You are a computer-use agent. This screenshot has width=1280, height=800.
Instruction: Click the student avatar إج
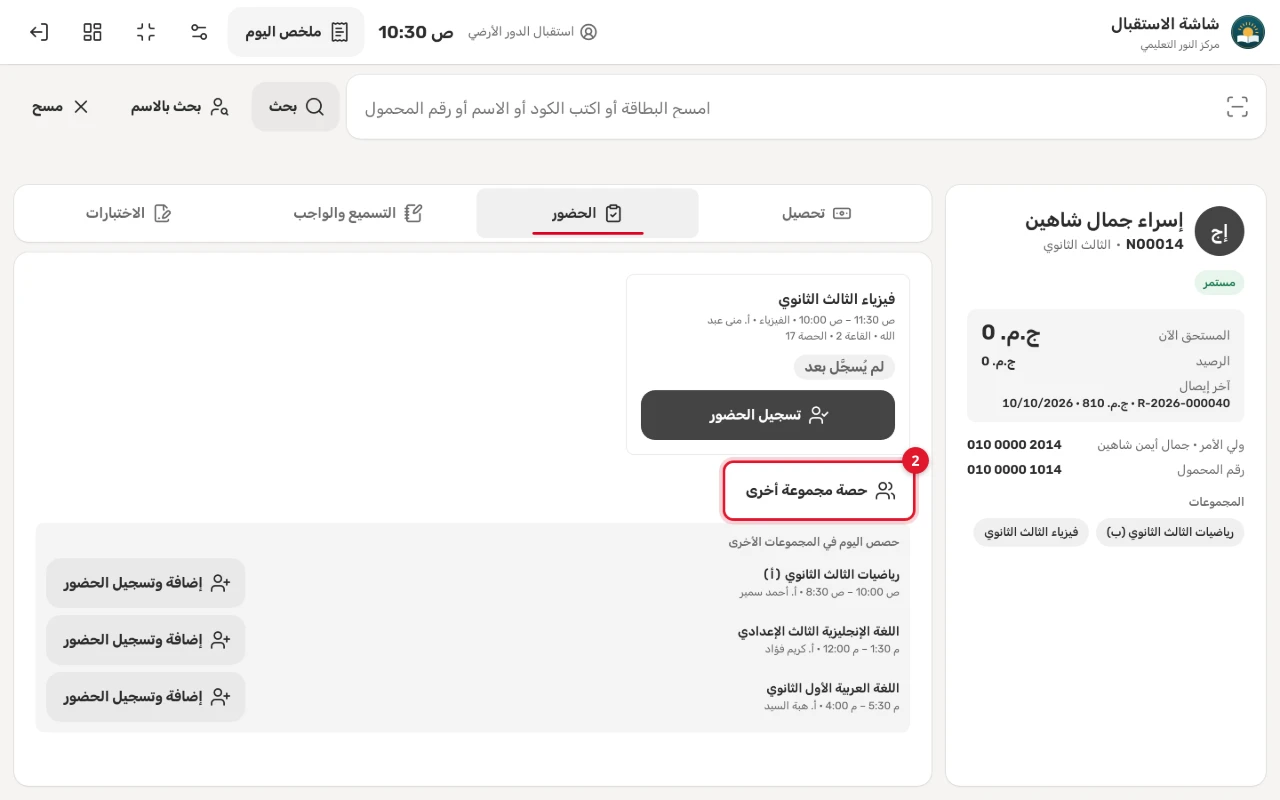[1219, 232]
